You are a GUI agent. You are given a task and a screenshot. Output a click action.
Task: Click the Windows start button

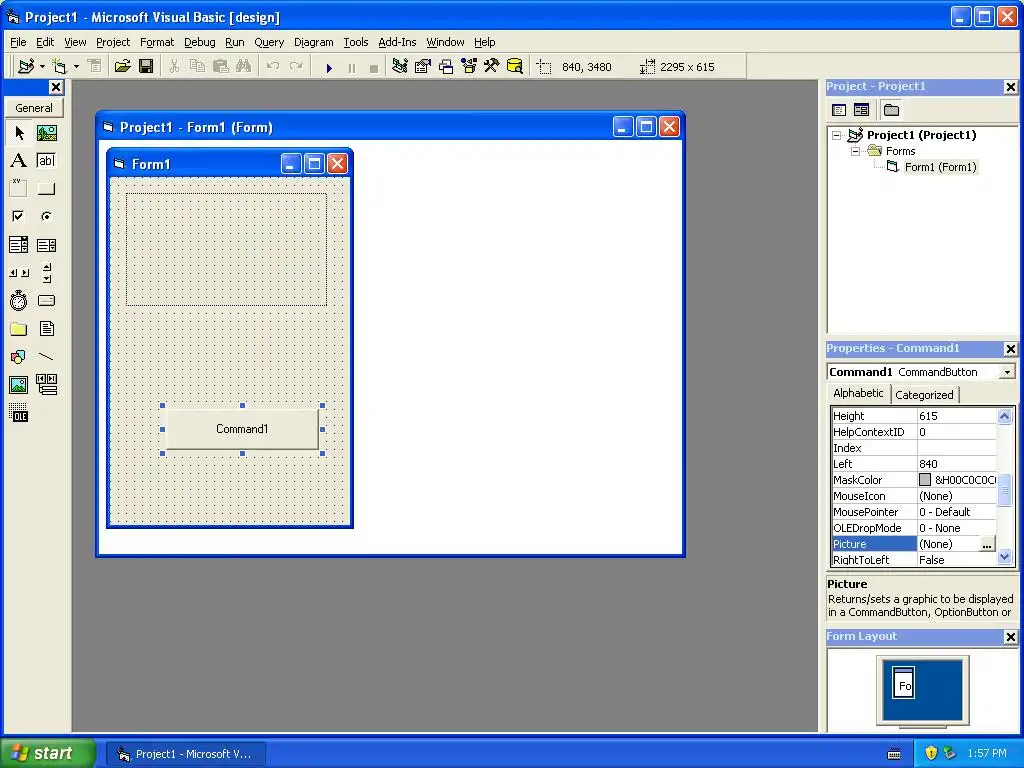tap(47, 754)
